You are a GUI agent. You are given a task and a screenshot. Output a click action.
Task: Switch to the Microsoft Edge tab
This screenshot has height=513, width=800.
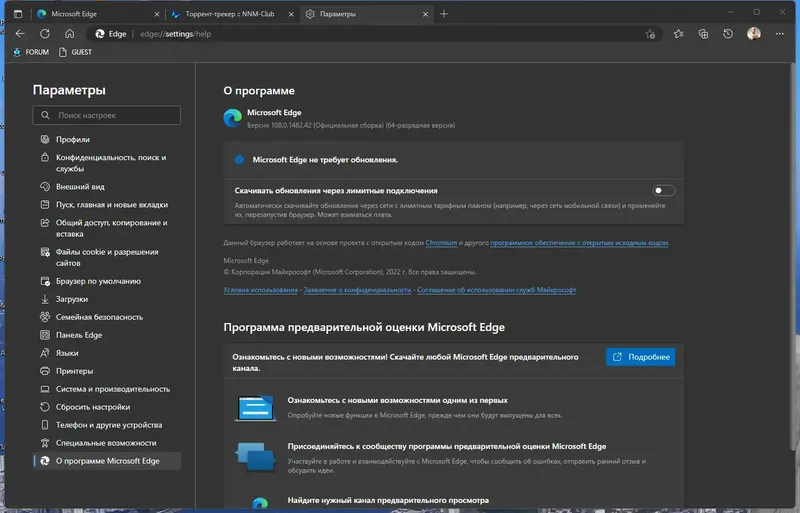(x=98, y=14)
